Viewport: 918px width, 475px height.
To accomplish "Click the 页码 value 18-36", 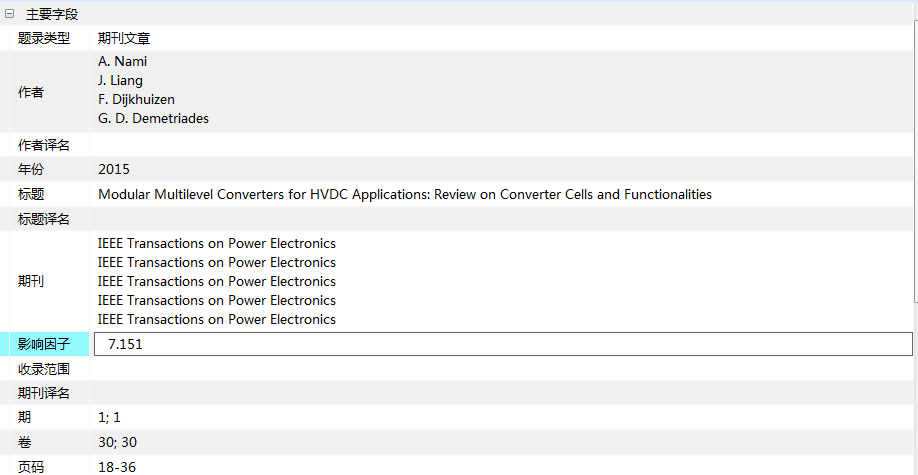I will (117, 467).
